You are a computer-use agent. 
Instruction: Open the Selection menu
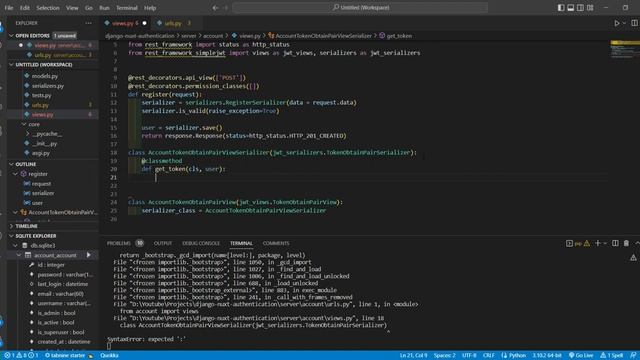48,8
